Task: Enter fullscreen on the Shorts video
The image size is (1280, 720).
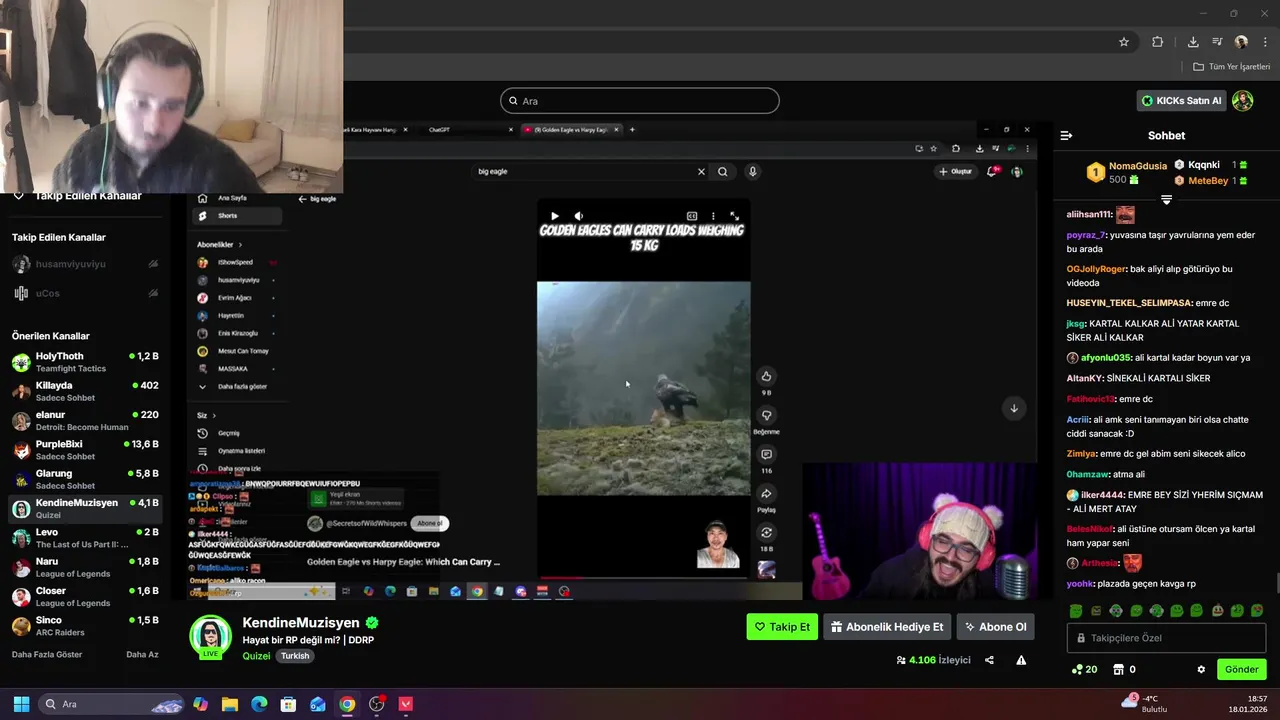Action: click(734, 216)
